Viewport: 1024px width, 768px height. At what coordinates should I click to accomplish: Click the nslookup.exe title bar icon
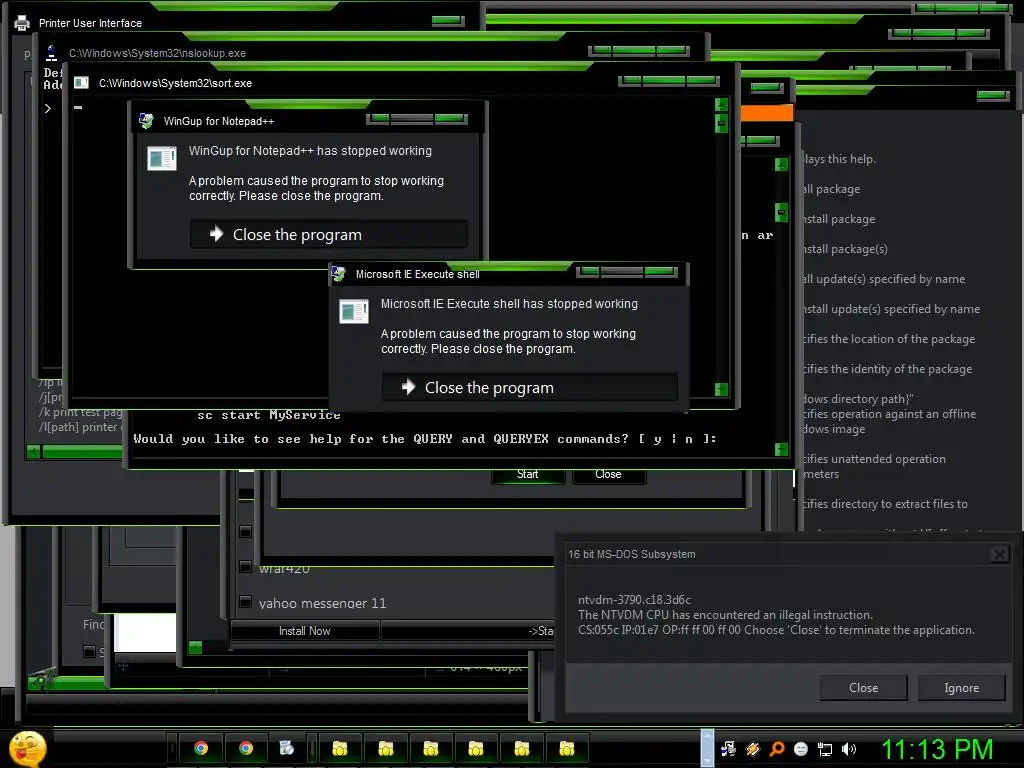point(52,53)
